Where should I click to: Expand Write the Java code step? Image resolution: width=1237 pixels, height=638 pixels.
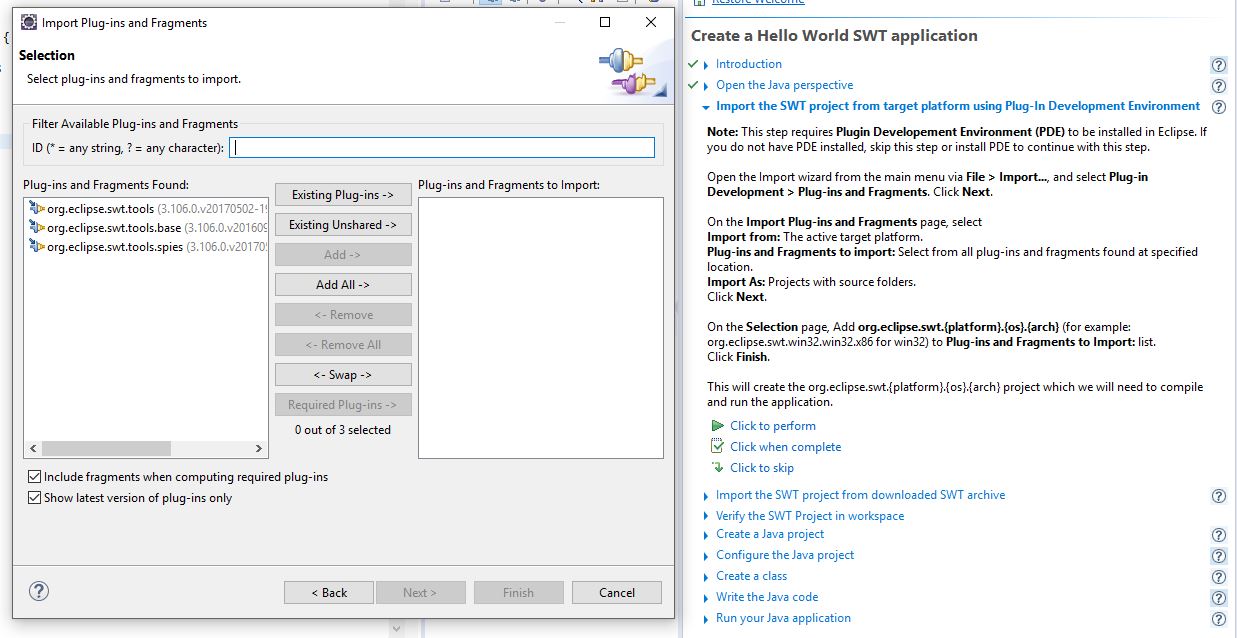pos(706,598)
